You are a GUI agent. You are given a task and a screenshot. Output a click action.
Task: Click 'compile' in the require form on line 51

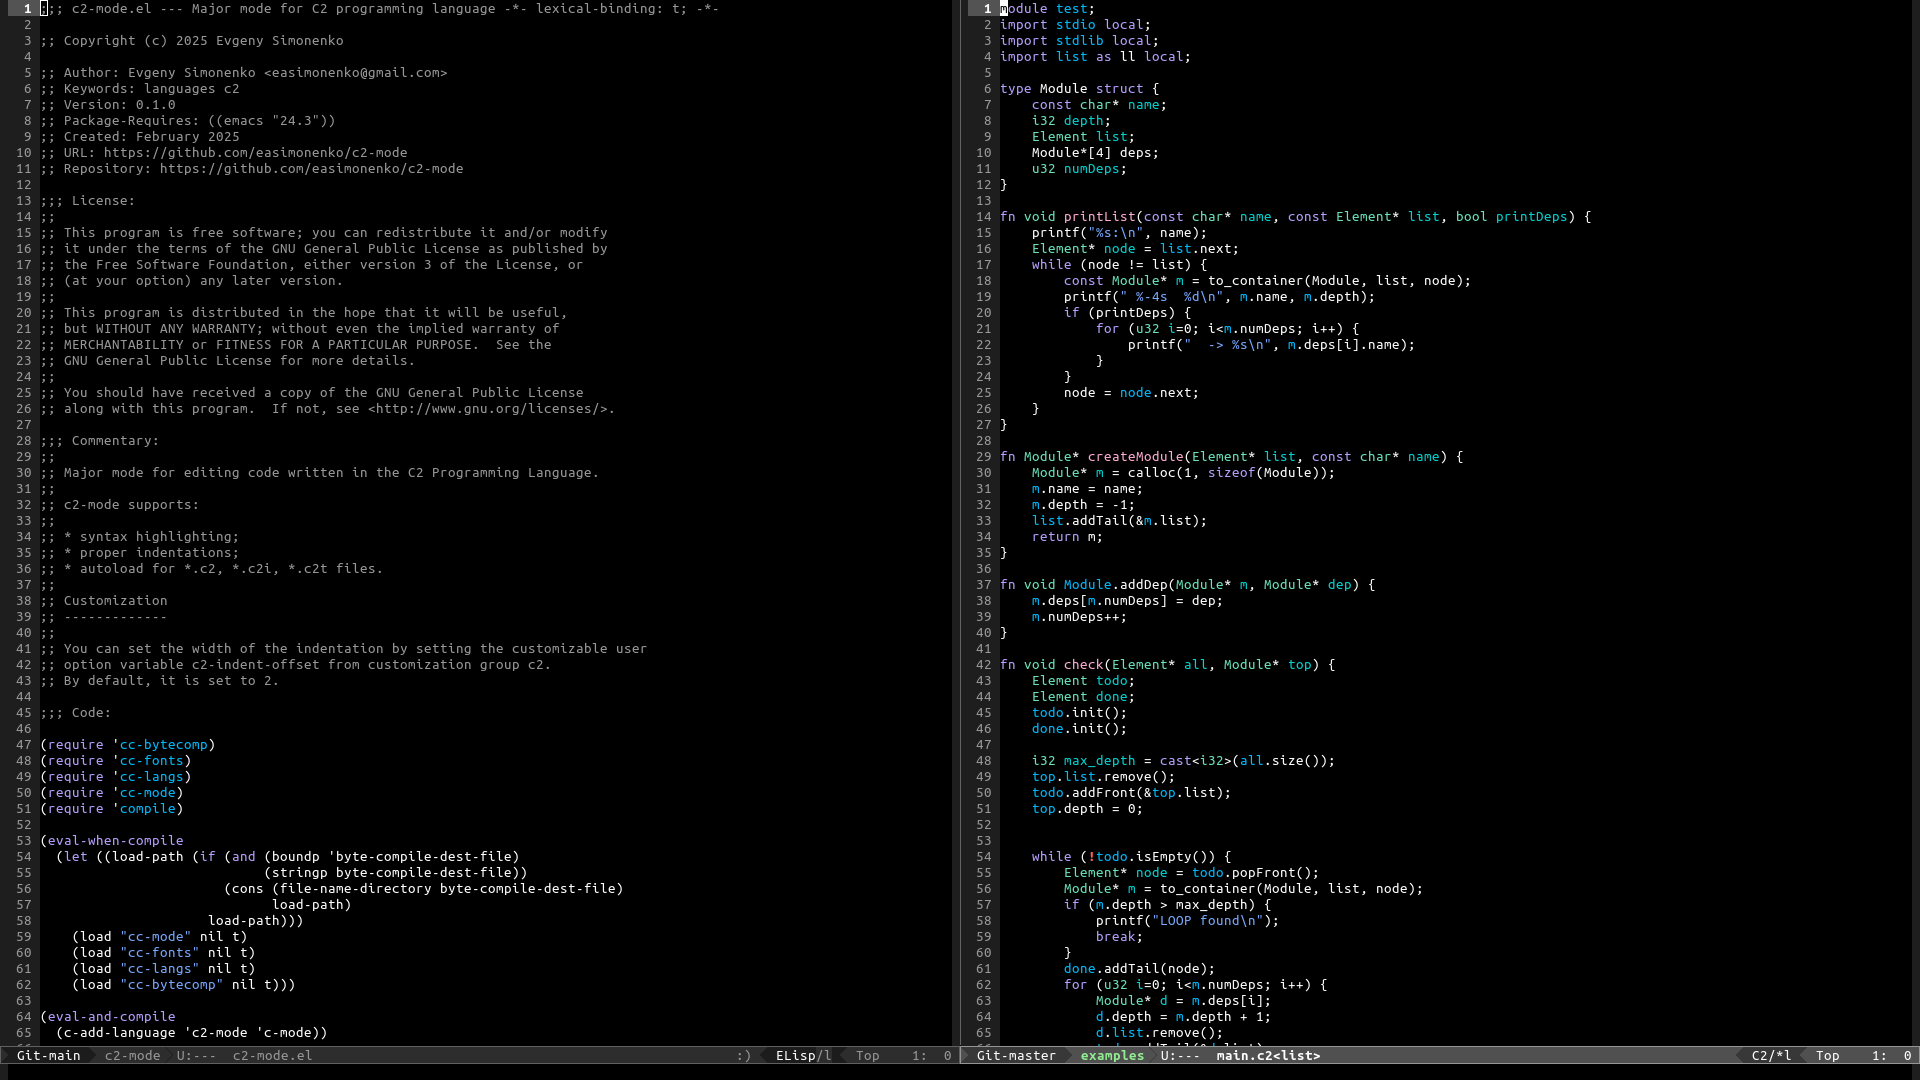pyautogui.click(x=148, y=809)
